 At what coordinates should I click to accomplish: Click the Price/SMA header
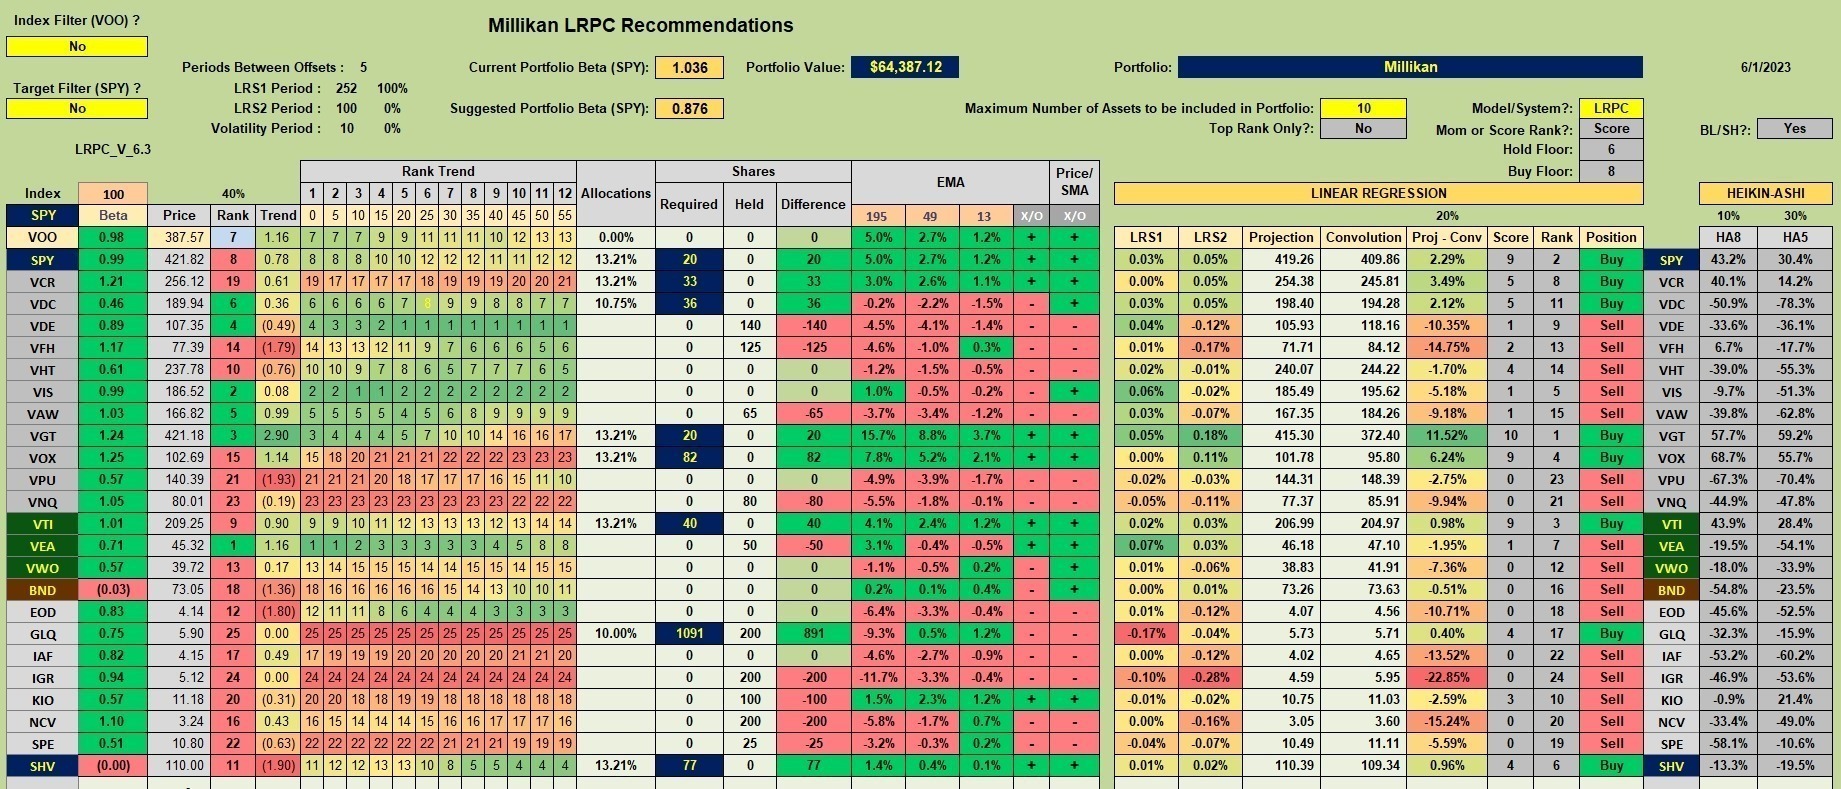point(1074,182)
